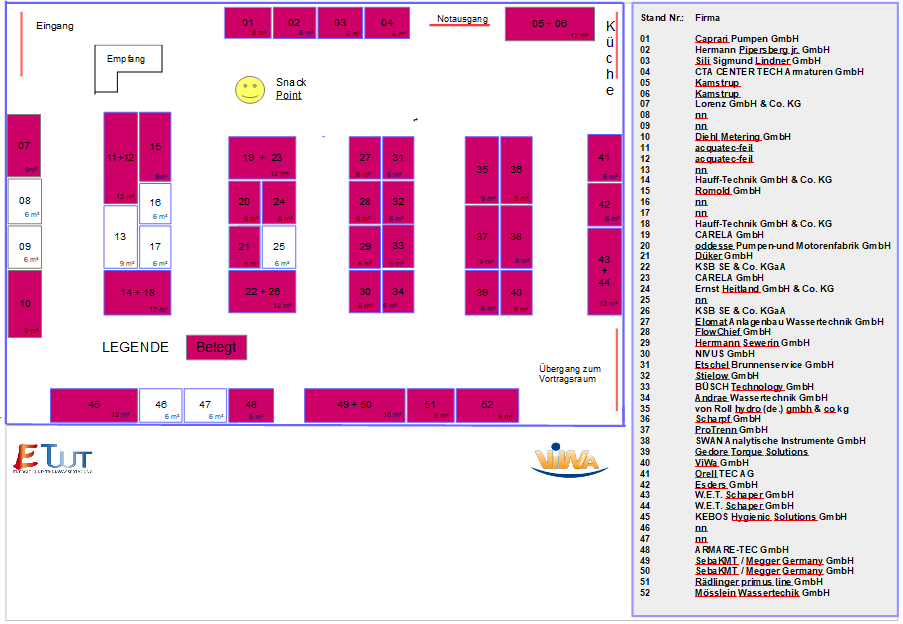Select combined booth 19 + 23
This screenshot has width=903, height=624.
click(262, 158)
